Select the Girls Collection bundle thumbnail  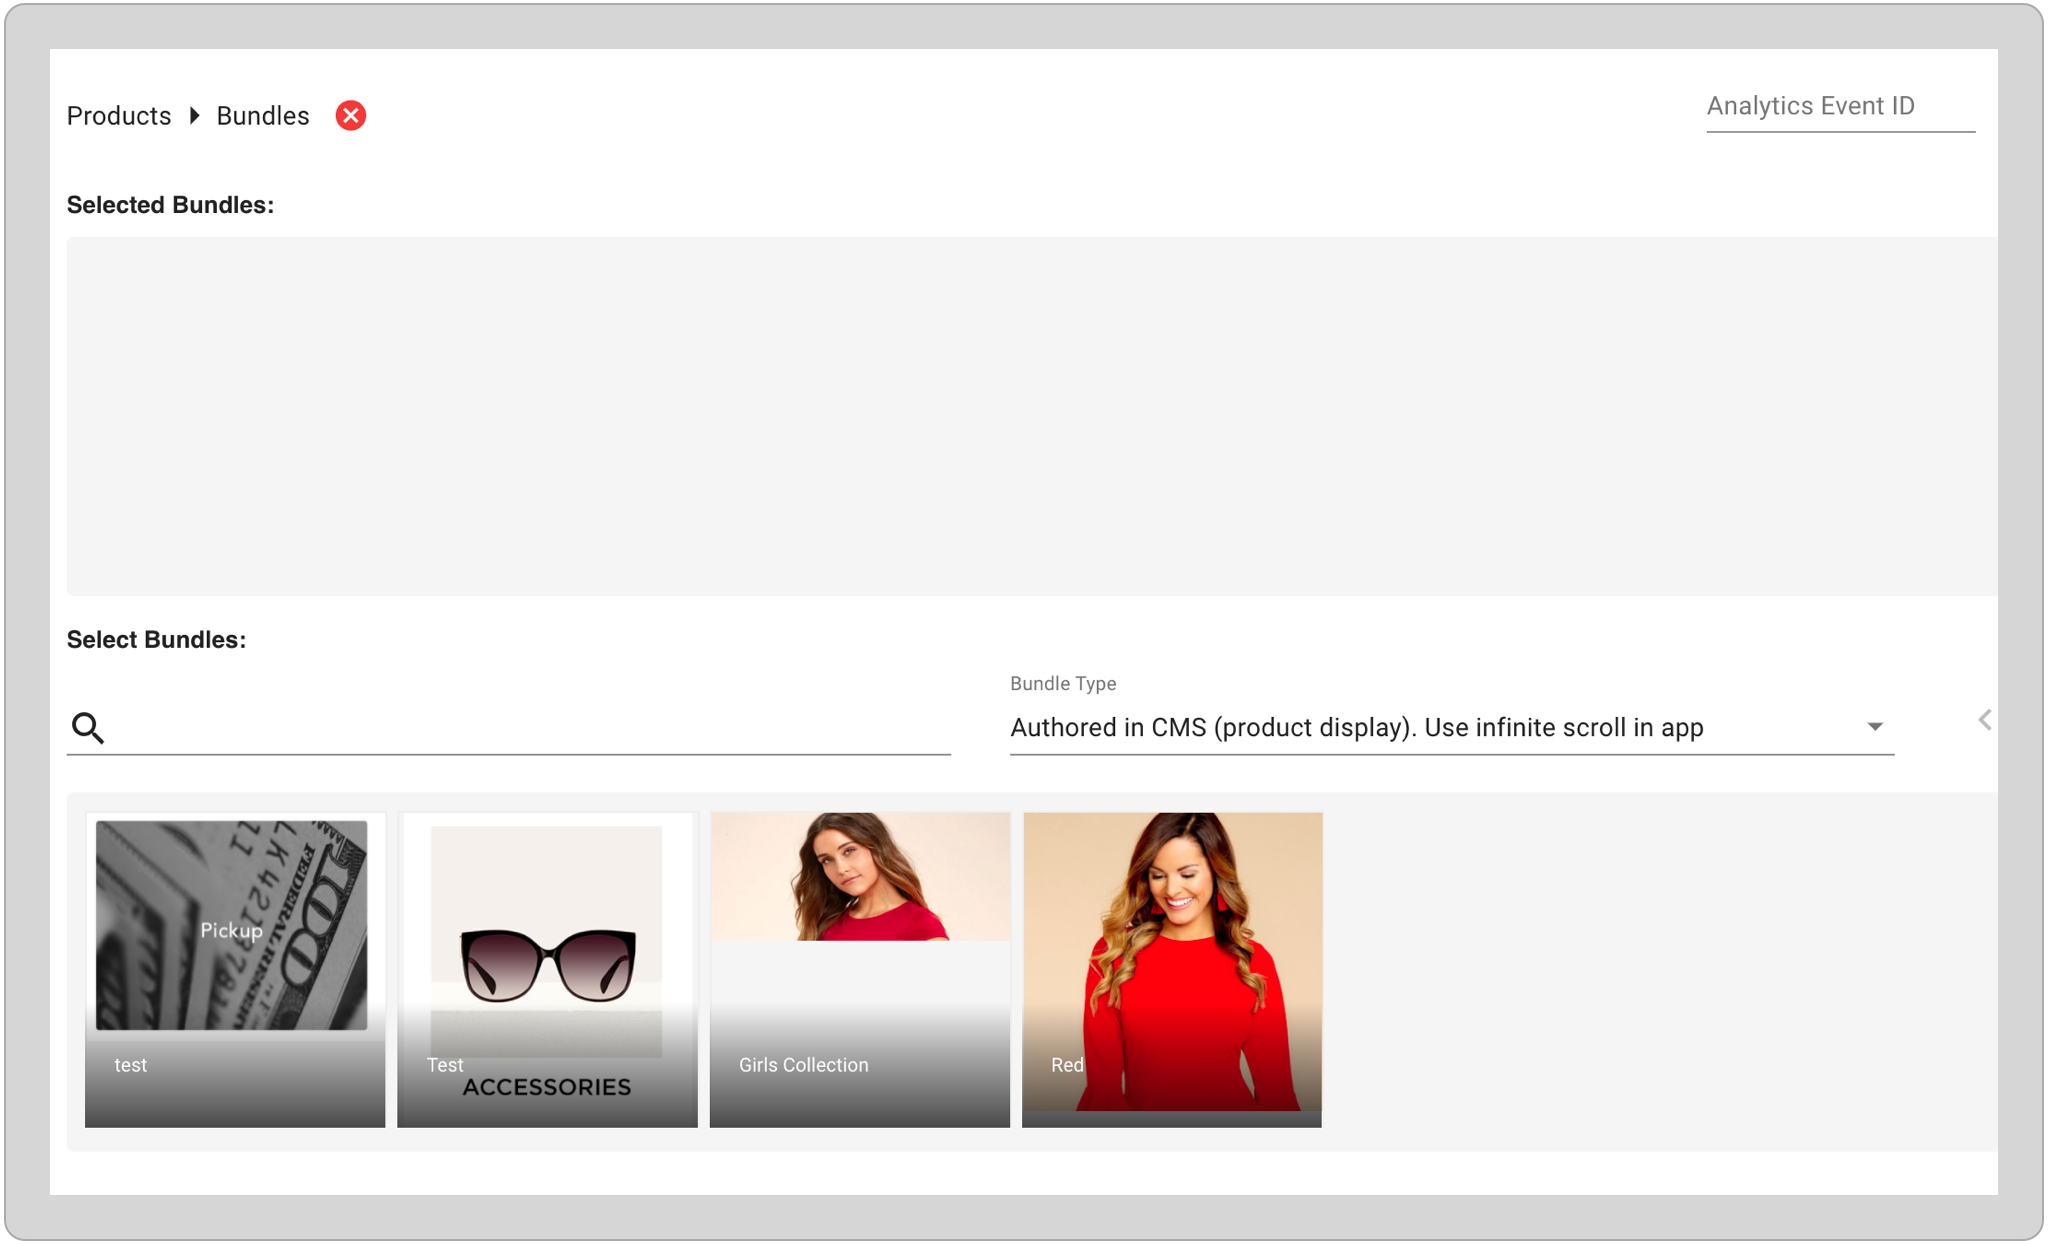[x=860, y=969]
